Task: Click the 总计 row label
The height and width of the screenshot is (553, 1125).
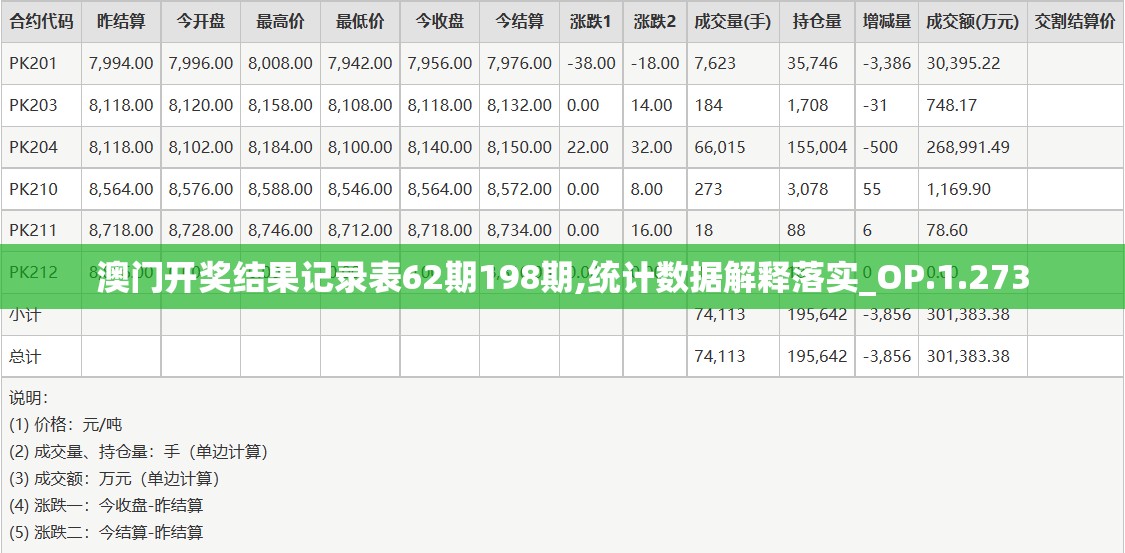Action: click(x=25, y=356)
